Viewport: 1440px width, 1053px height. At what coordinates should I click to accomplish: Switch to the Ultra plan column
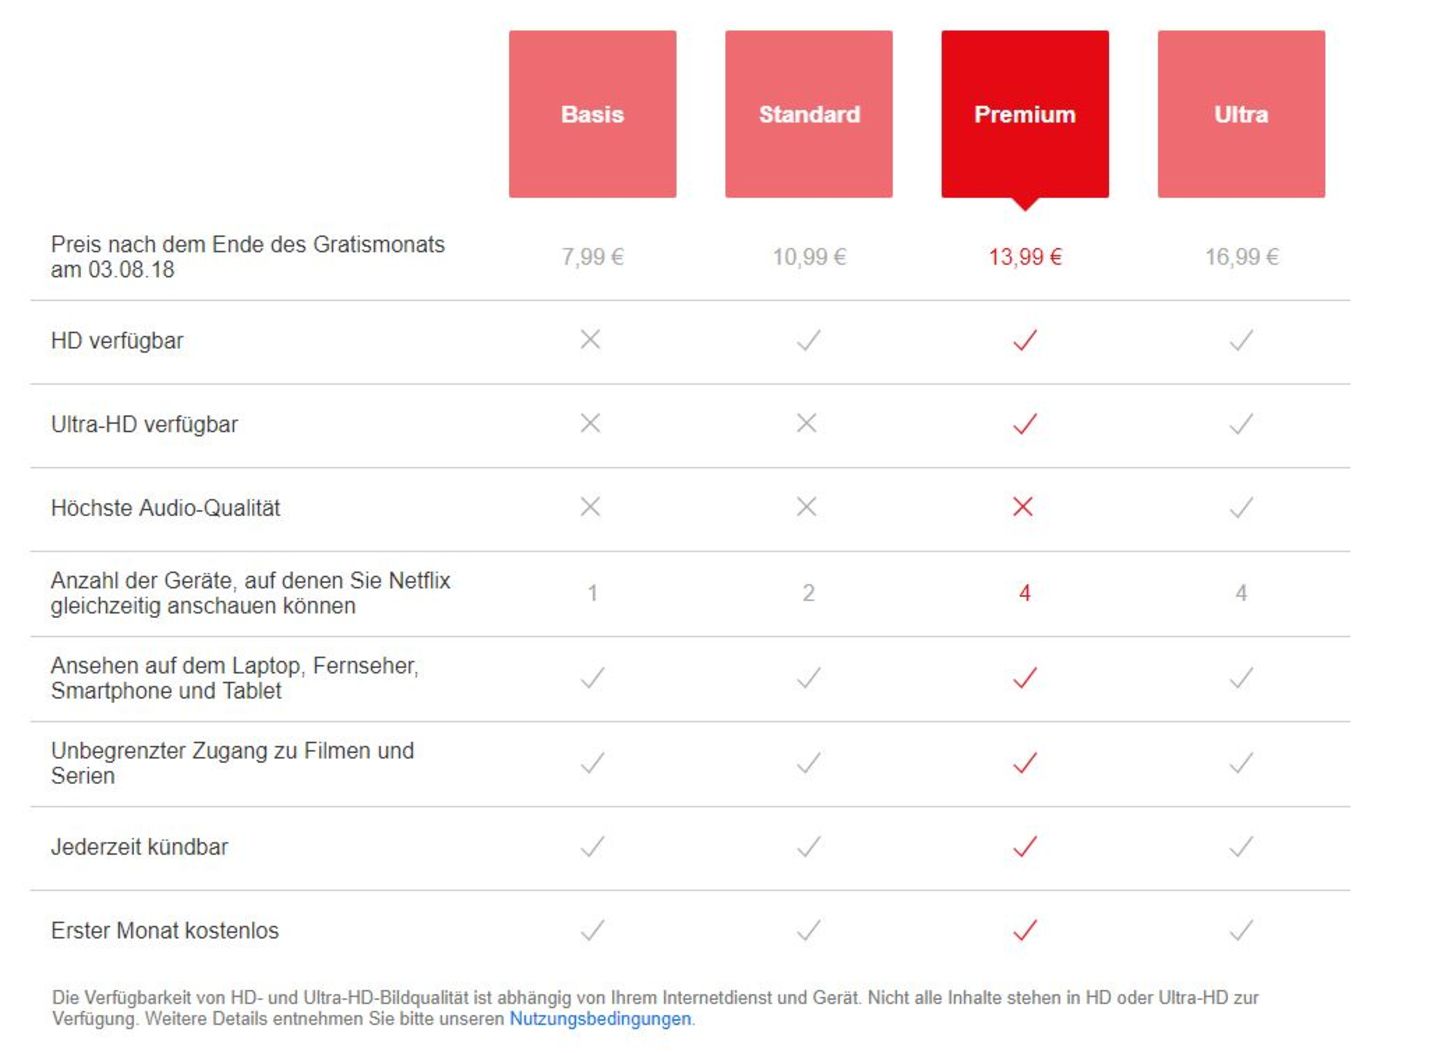[x=1242, y=113]
